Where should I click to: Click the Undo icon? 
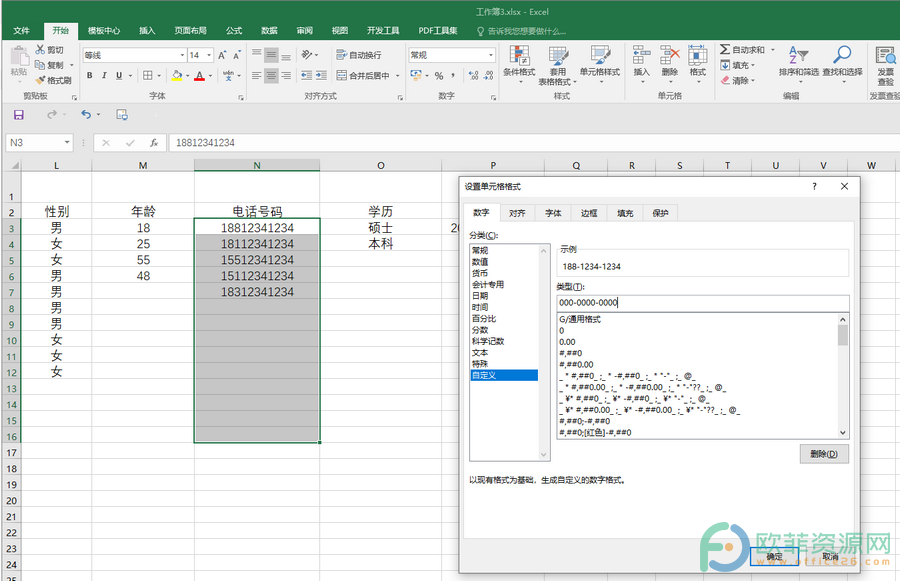pyautogui.click(x=86, y=115)
